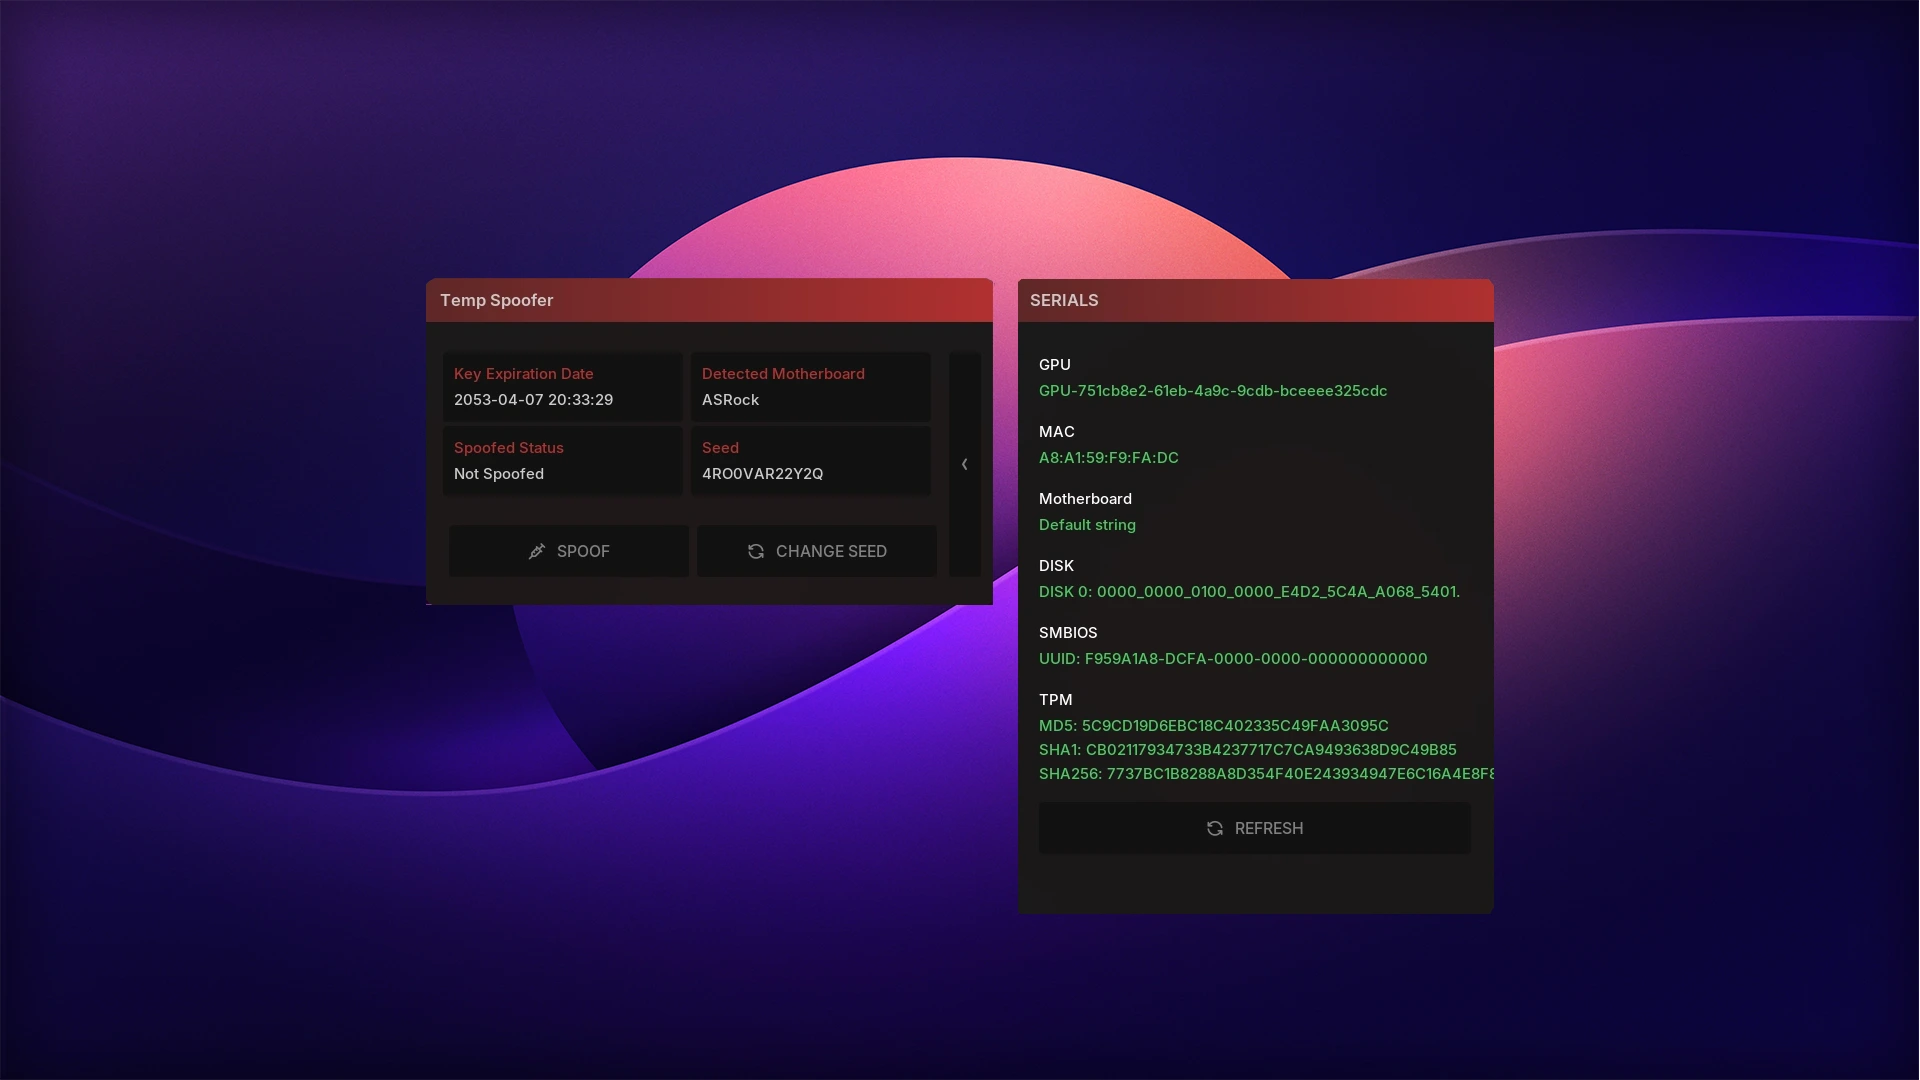Viewport: 1920px width, 1080px height.
Task: Click the SMBIOS UUID value
Action: click(x=1232, y=659)
